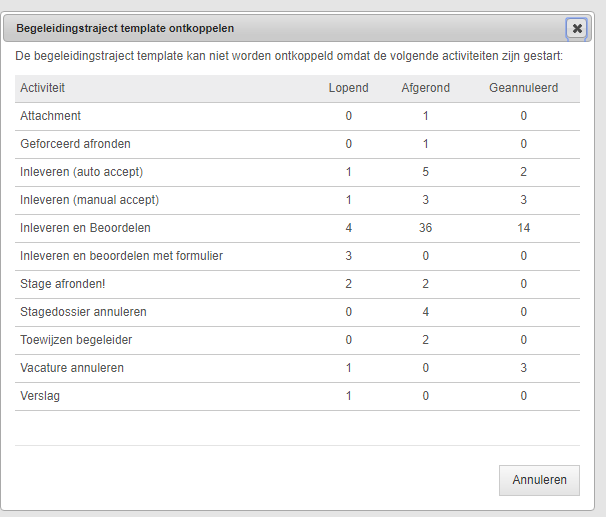Select the Stagedossier annuleren row

(x=297, y=313)
